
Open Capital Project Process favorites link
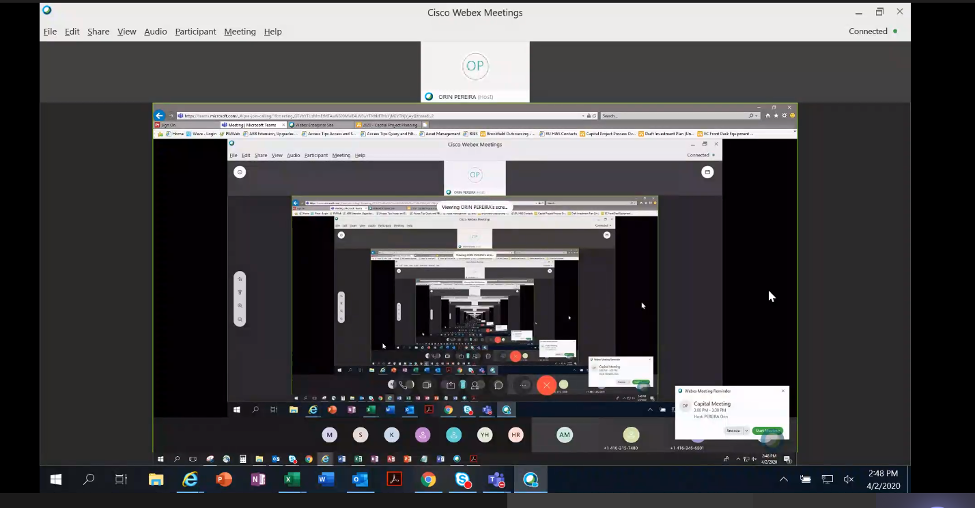pos(608,133)
